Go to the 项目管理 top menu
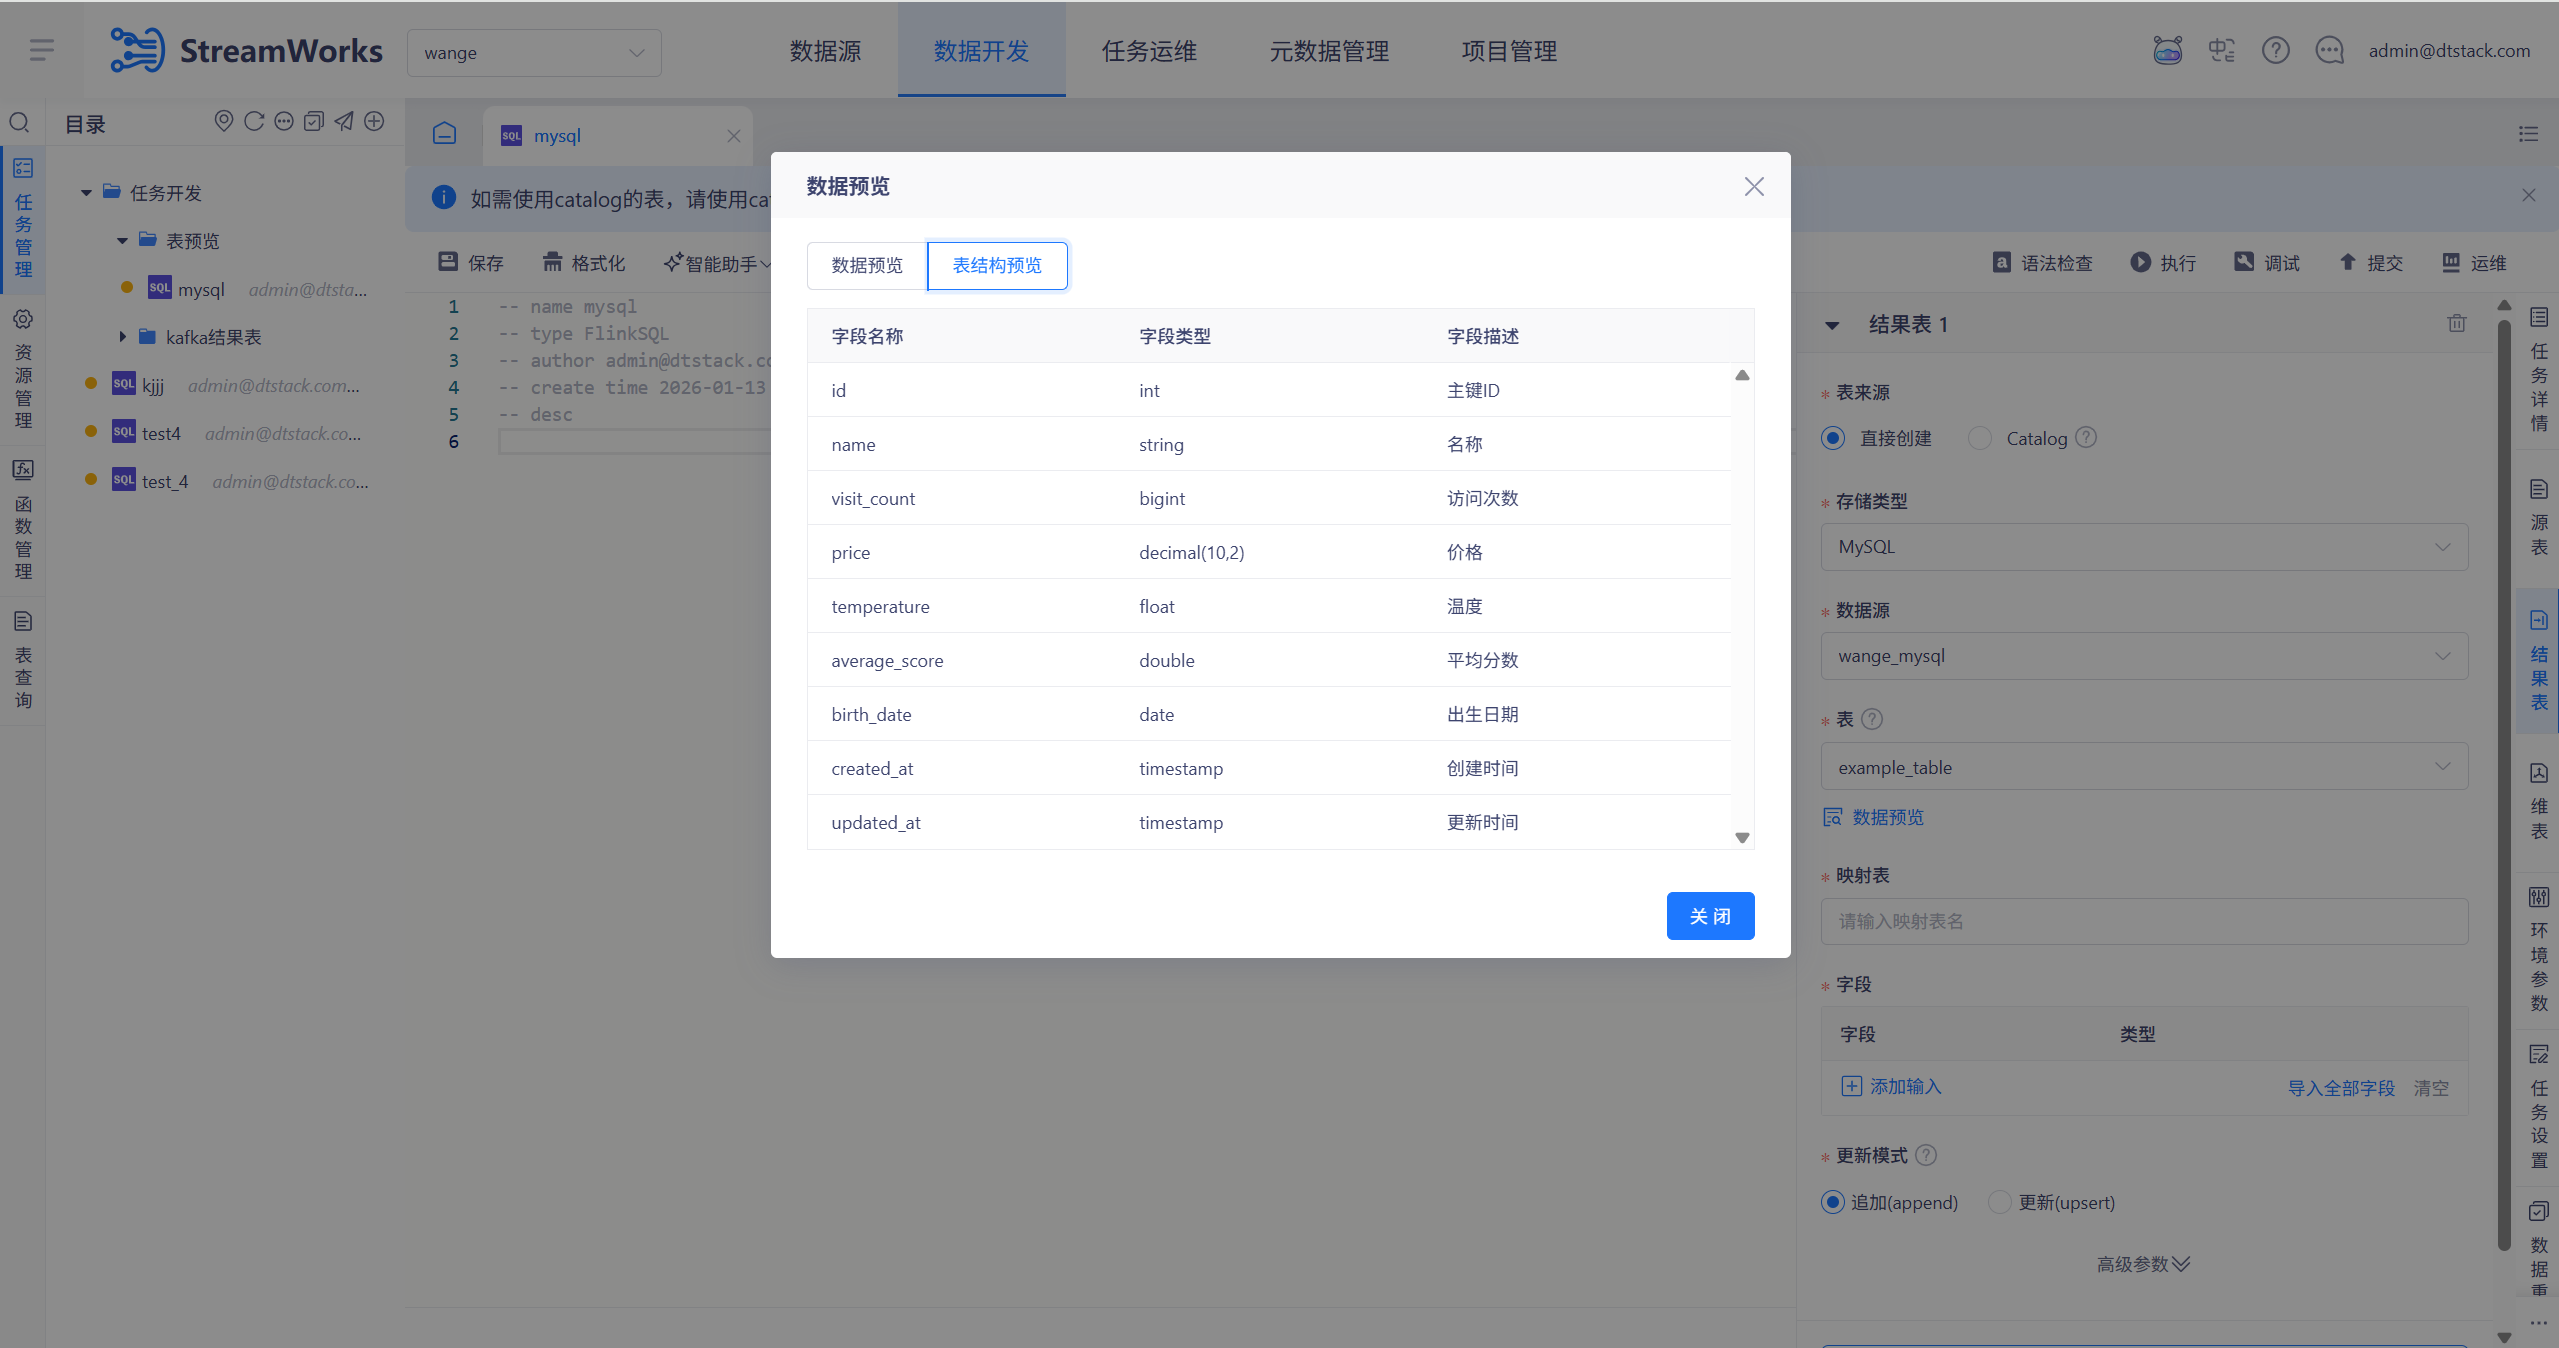Screen dimensions: 2559x1348 1509,51
